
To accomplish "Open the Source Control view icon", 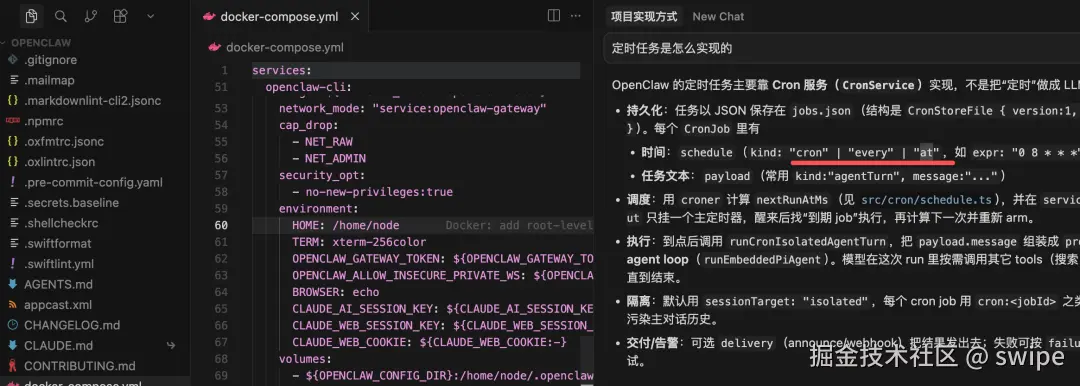I will point(90,16).
